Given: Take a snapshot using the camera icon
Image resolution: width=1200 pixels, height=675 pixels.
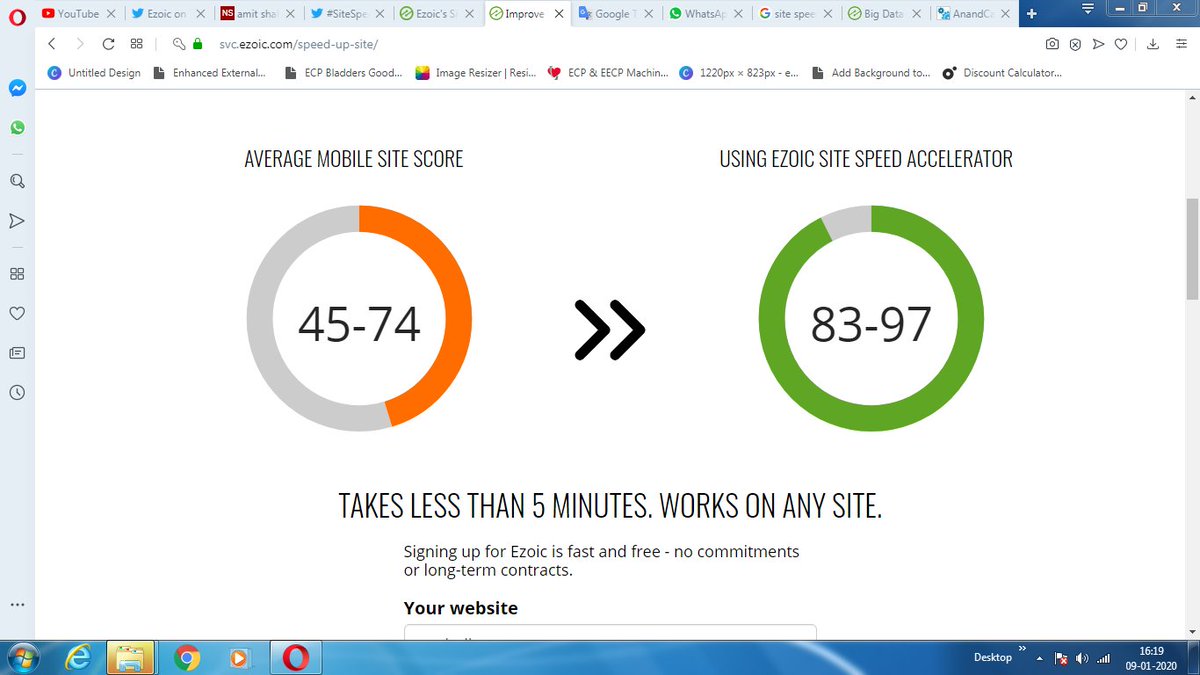Looking at the screenshot, I should pos(1052,44).
